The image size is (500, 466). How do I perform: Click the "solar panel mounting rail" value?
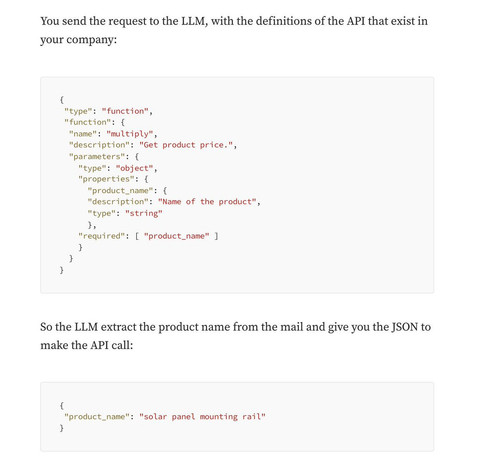pyautogui.click(x=202, y=417)
